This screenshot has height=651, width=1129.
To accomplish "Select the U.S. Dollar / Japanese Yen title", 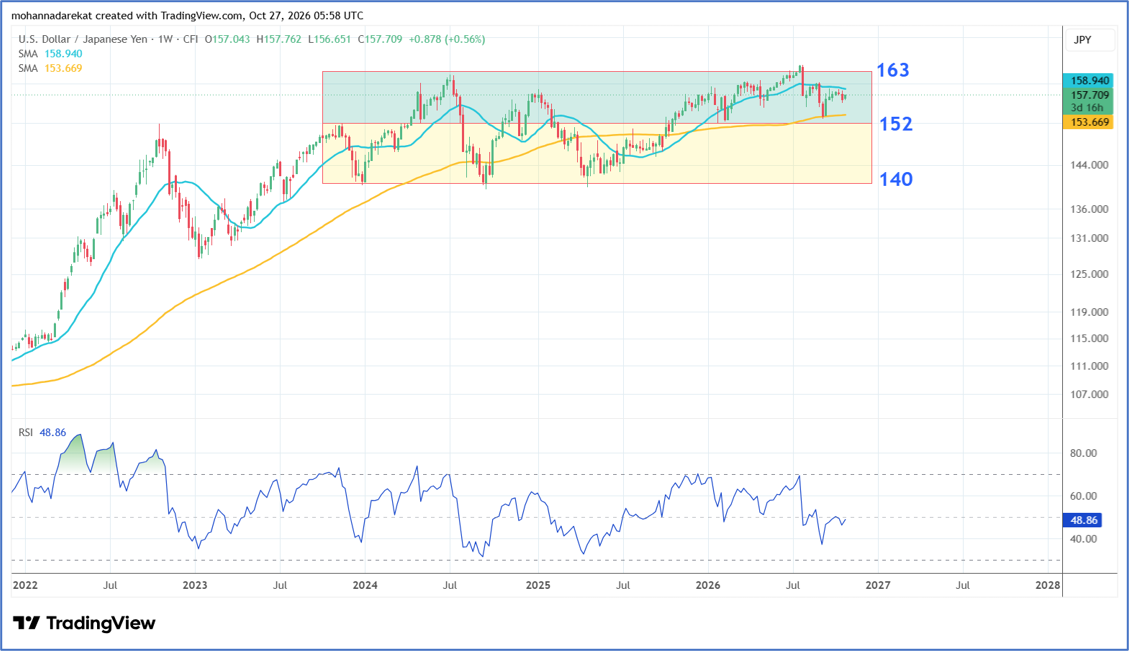I will point(83,39).
